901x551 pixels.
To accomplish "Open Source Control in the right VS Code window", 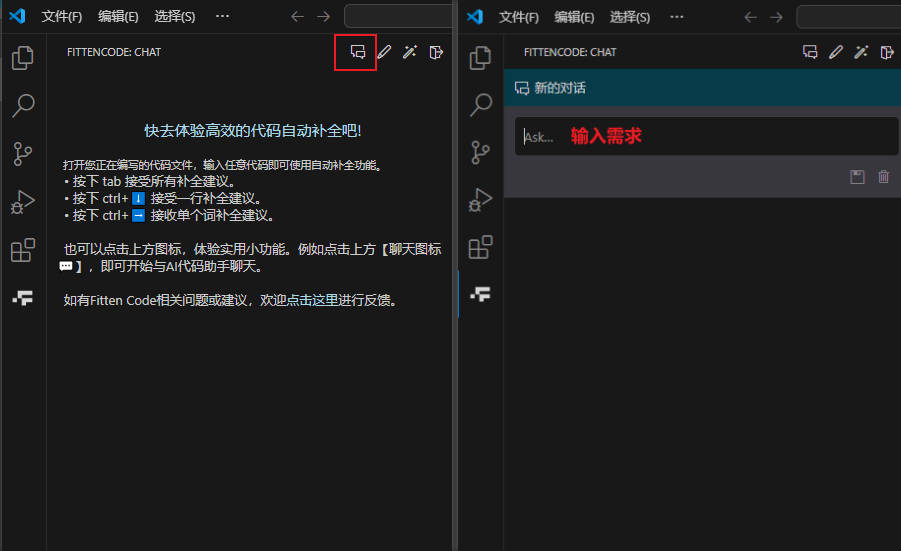I will [x=480, y=153].
